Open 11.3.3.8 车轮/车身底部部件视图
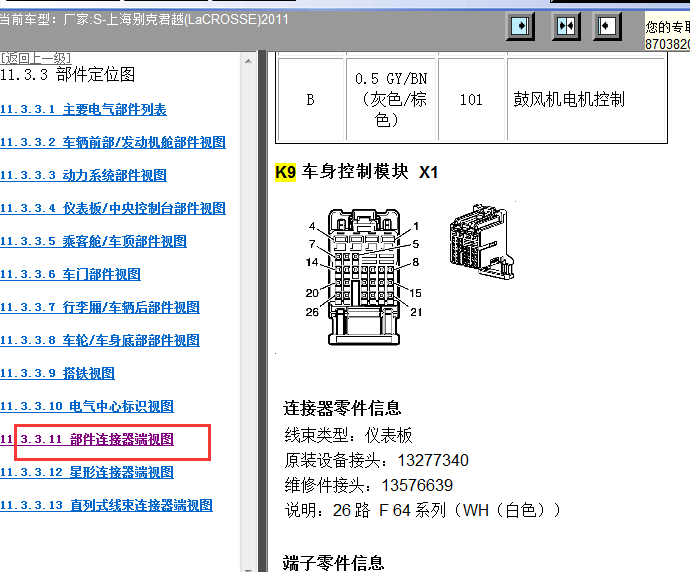Viewport: 690px width, 572px height. [100, 341]
